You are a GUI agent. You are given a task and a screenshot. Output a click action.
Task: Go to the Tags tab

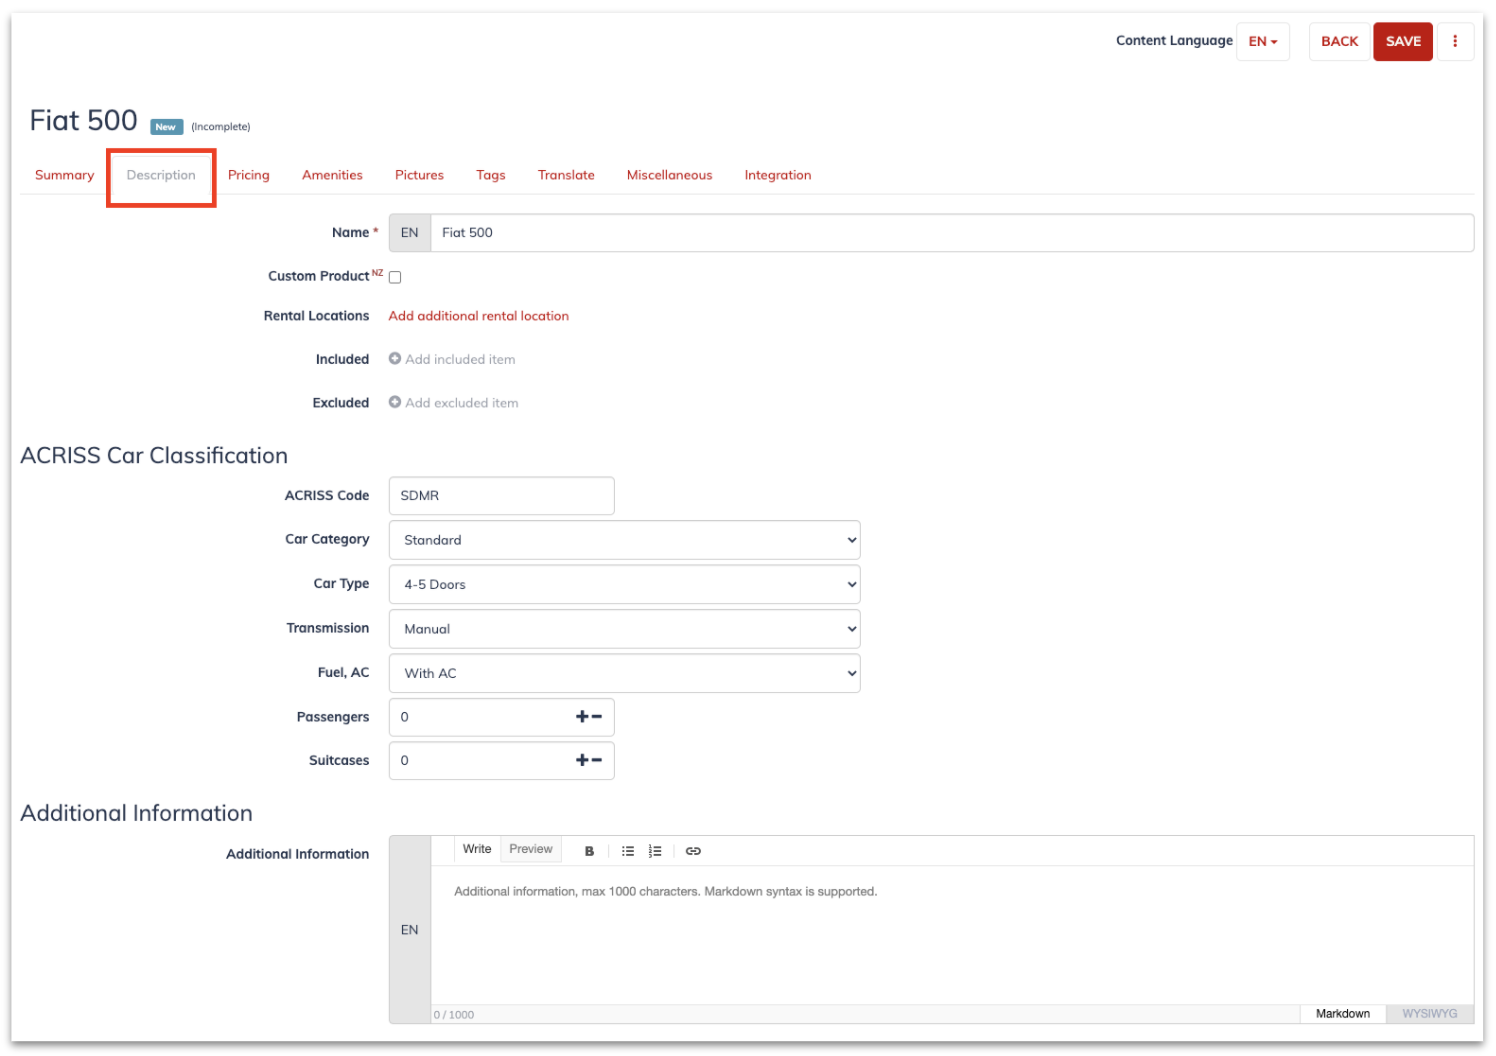[490, 175]
